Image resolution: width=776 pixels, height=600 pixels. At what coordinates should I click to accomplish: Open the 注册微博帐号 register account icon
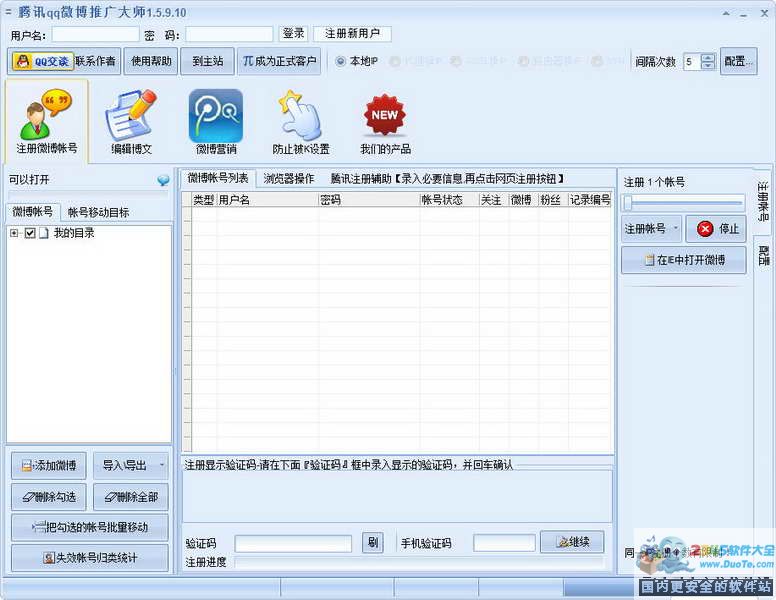[47, 121]
